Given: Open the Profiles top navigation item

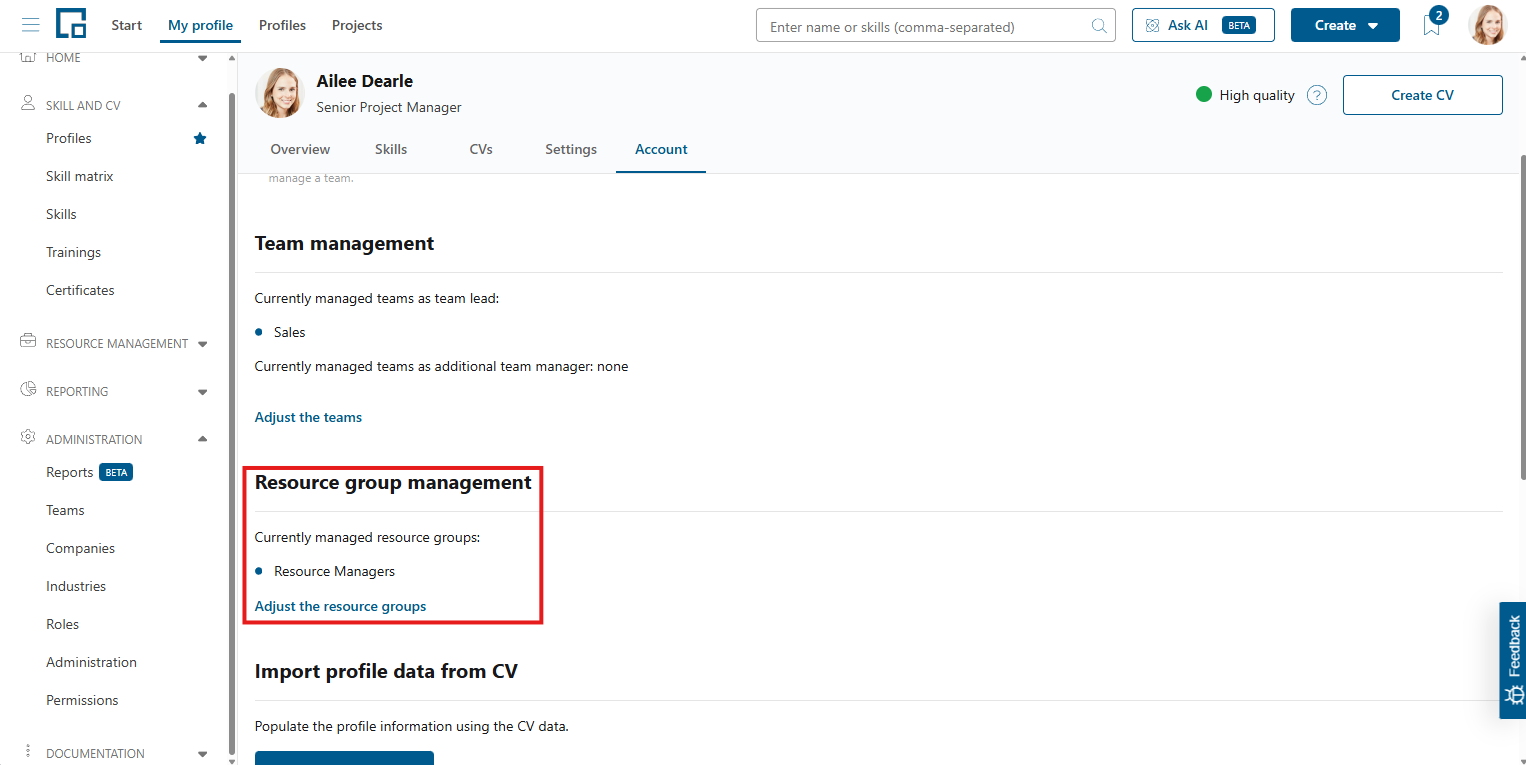Looking at the screenshot, I should point(282,25).
